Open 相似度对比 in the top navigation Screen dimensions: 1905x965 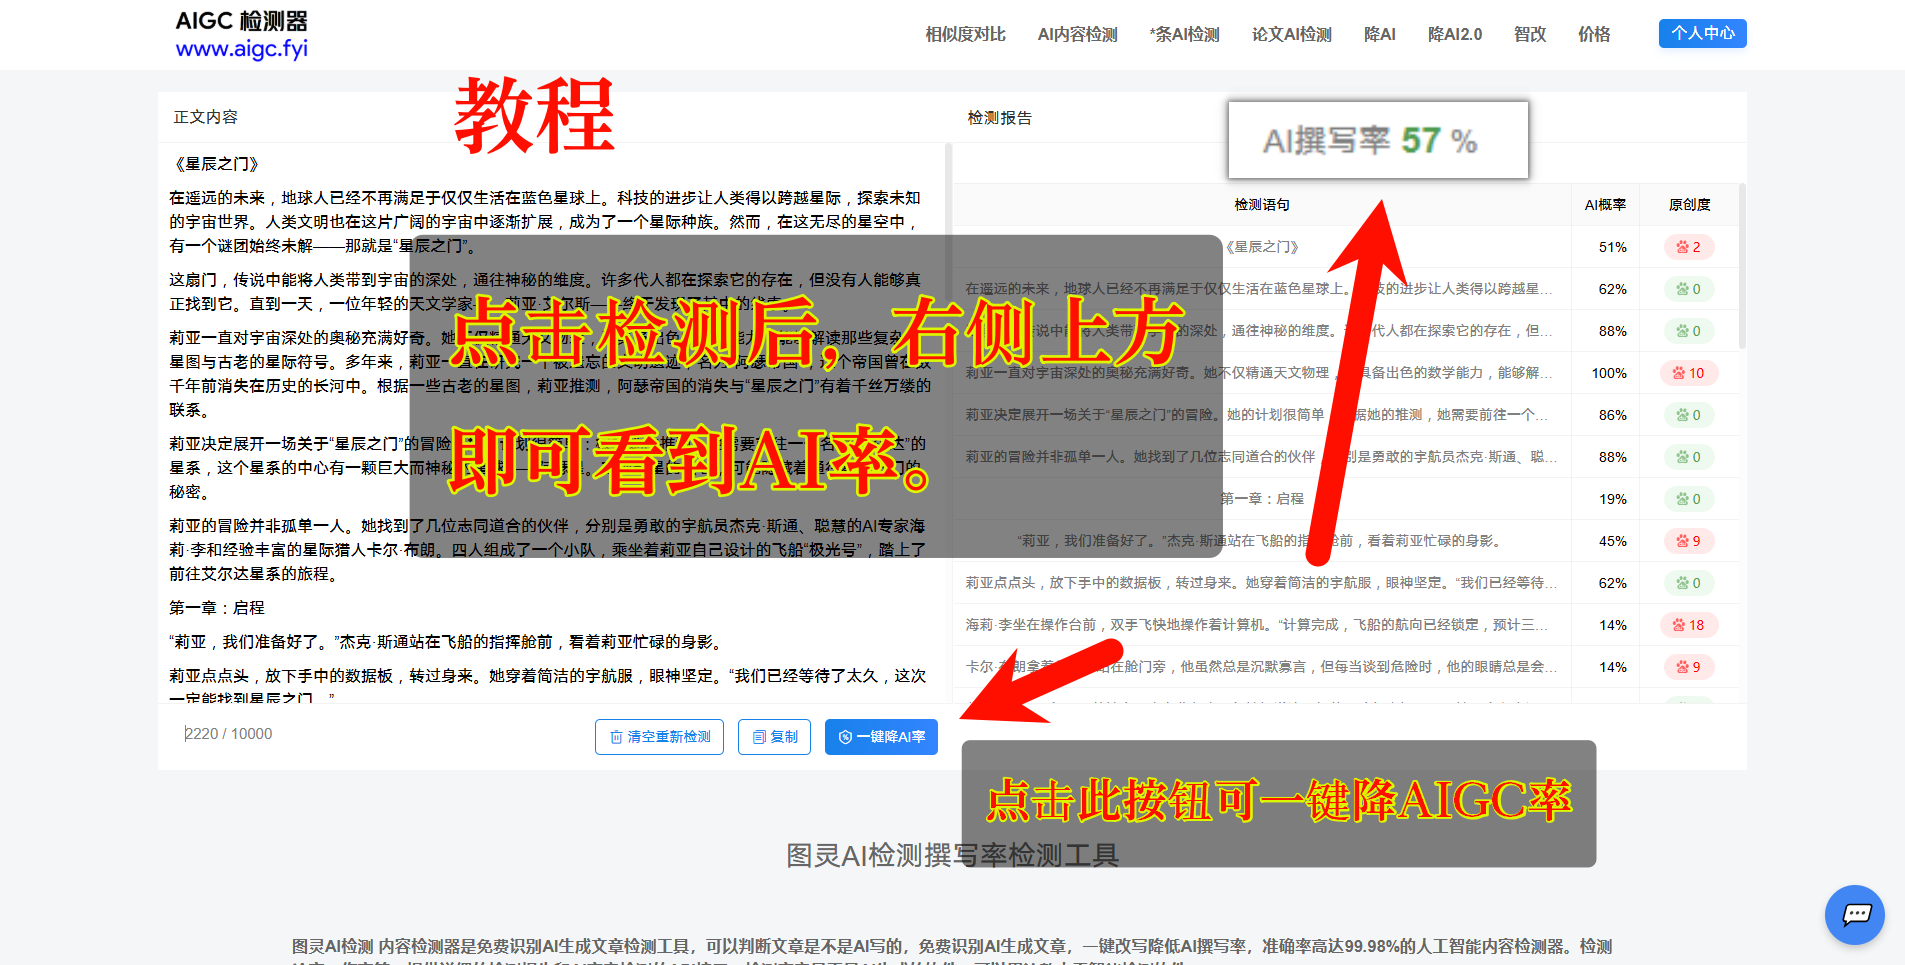[x=965, y=34]
